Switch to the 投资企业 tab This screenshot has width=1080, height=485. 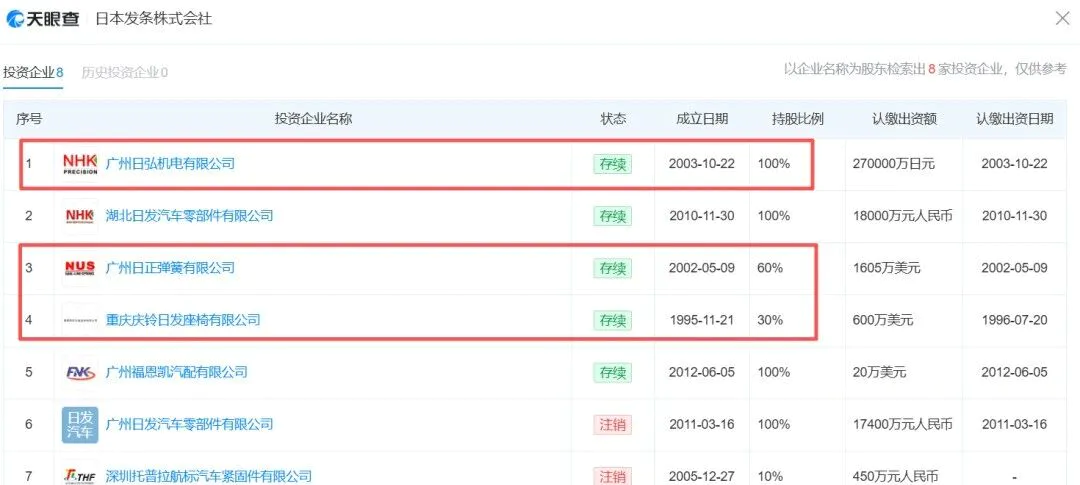coord(33,72)
